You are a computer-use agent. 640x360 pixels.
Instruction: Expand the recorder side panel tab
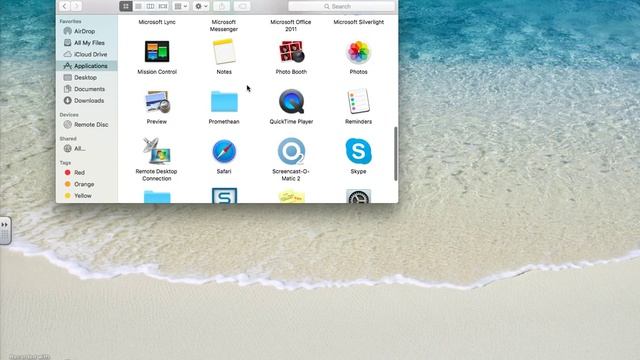(x=5, y=231)
